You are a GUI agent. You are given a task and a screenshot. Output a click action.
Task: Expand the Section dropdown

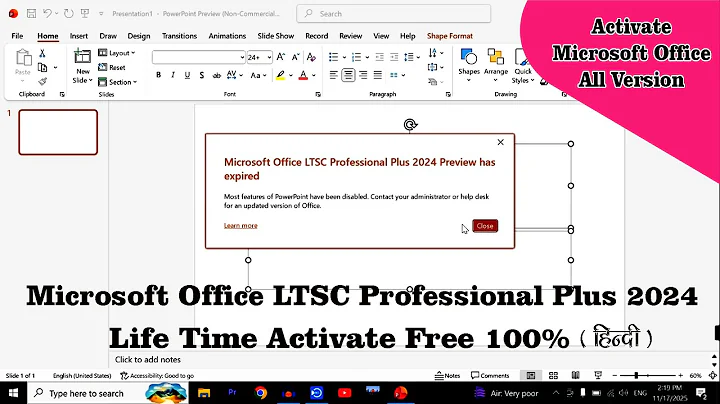[x=118, y=82]
